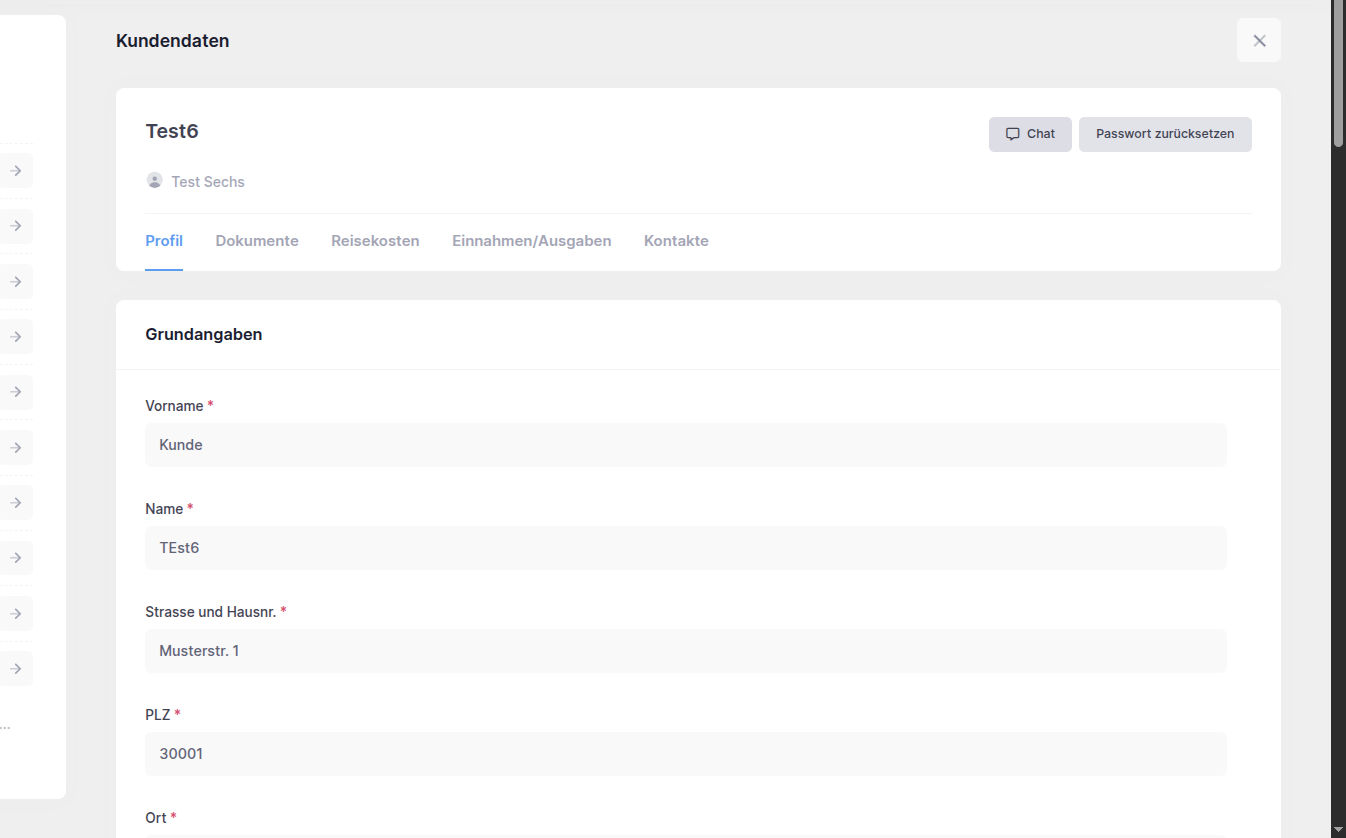Click the avatar icon beside Test Sechs
The width and height of the screenshot is (1346, 838).
click(x=154, y=180)
